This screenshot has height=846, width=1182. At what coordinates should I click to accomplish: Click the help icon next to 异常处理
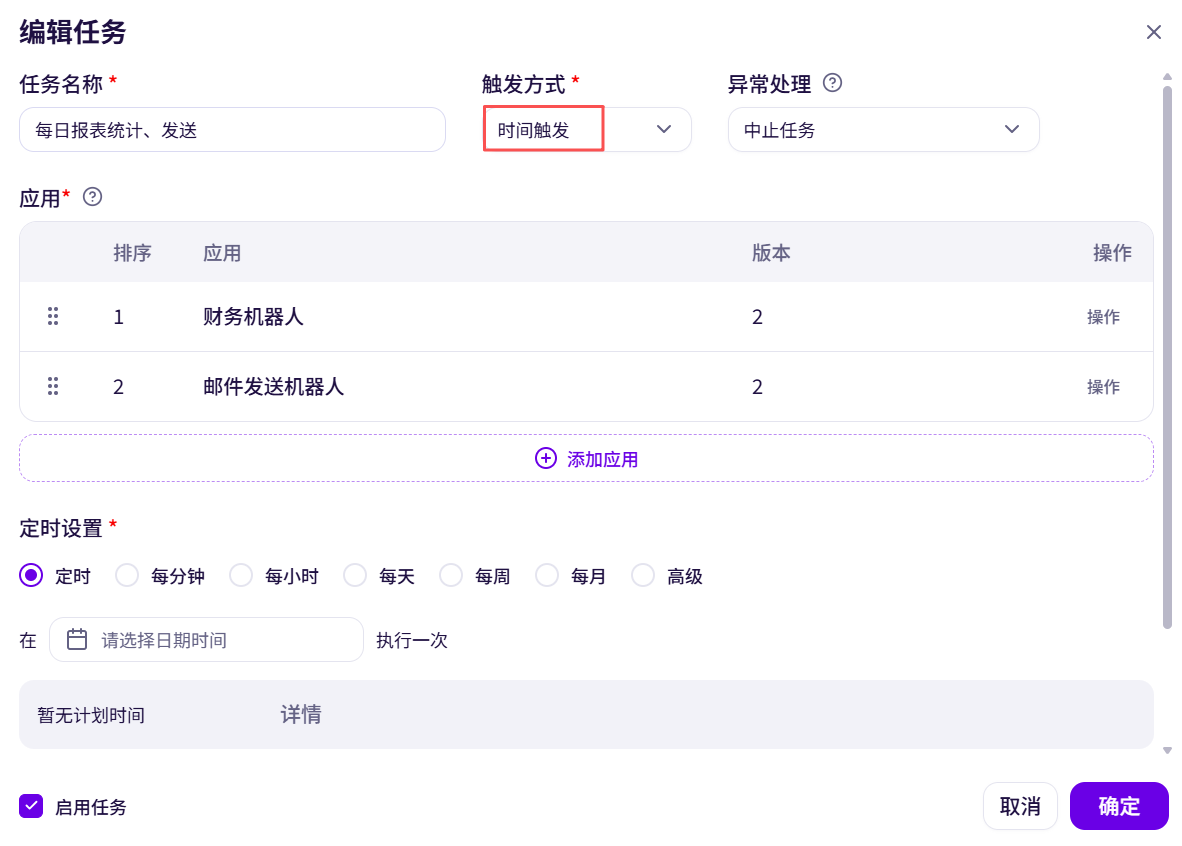pos(832,83)
